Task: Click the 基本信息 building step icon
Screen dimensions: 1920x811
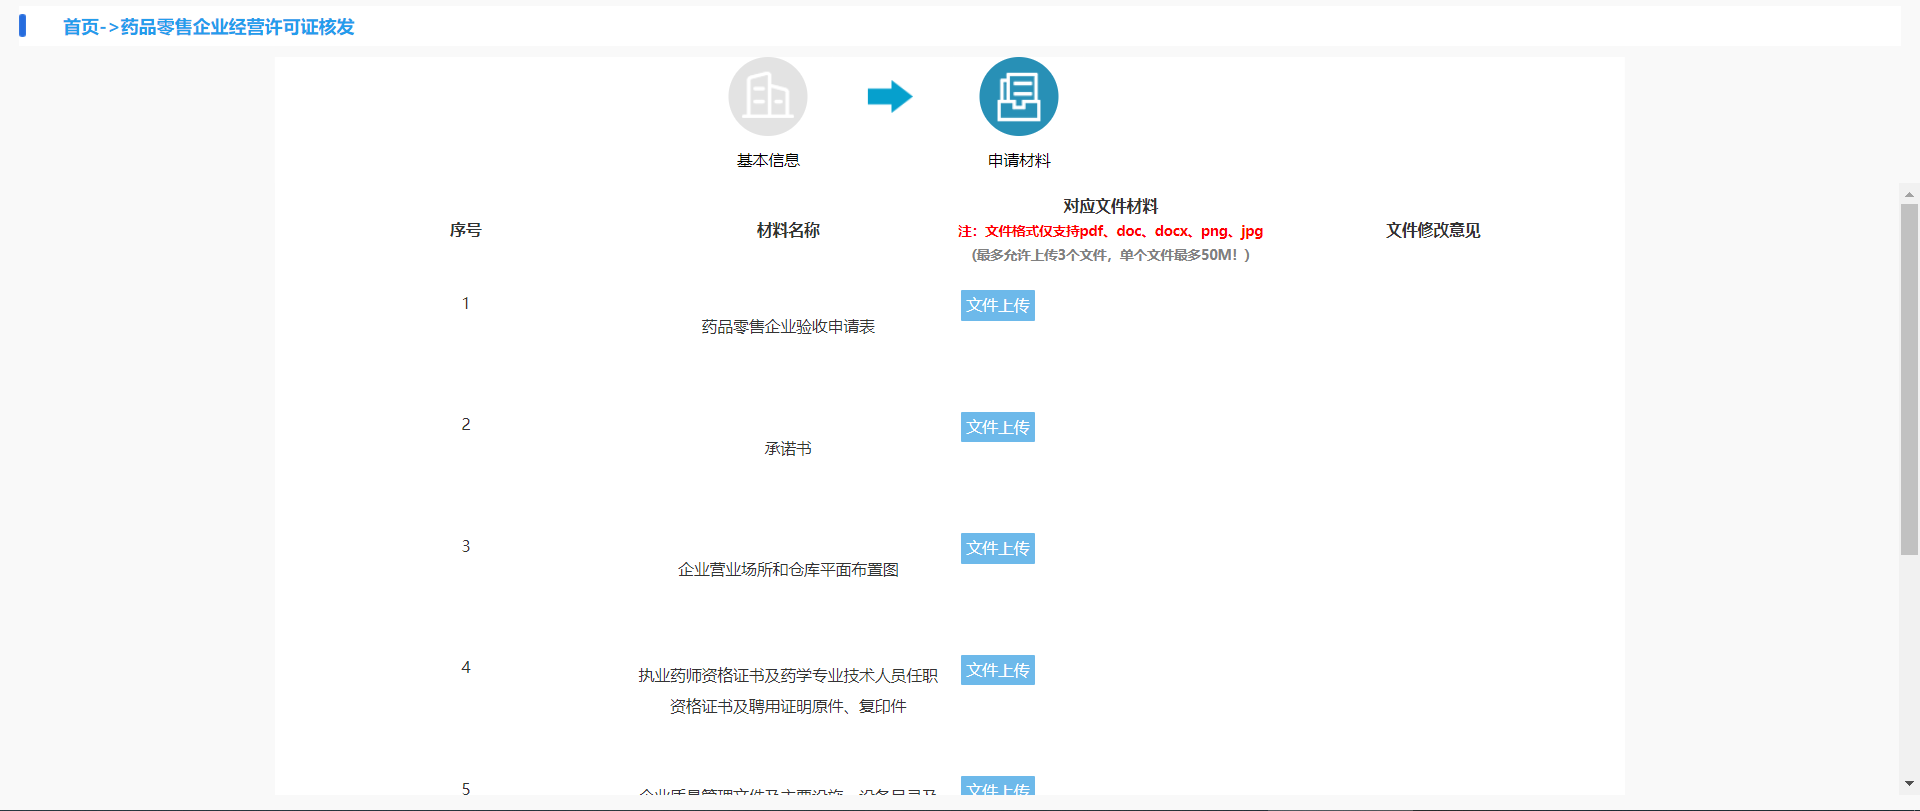Action: pos(767,97)
